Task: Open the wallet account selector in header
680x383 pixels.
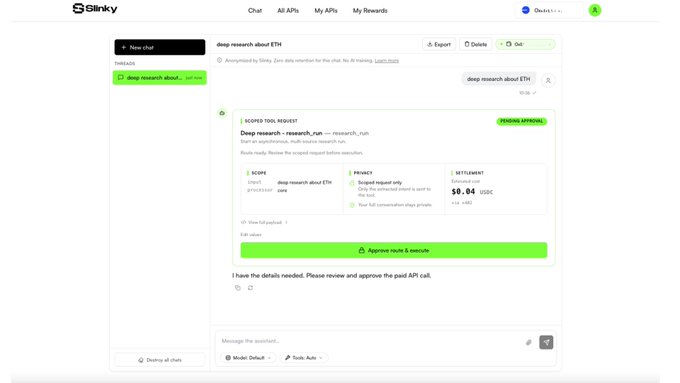Action: tap(549, 10)
